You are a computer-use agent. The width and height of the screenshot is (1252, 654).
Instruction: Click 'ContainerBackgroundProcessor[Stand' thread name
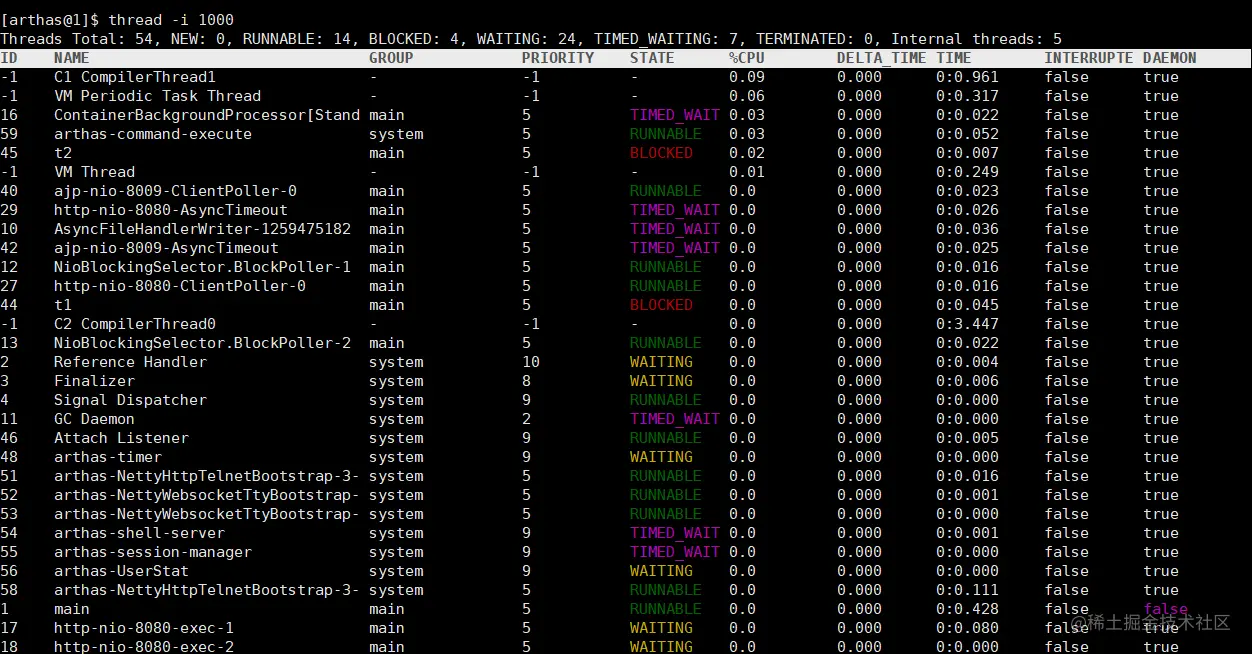[207, 114]
